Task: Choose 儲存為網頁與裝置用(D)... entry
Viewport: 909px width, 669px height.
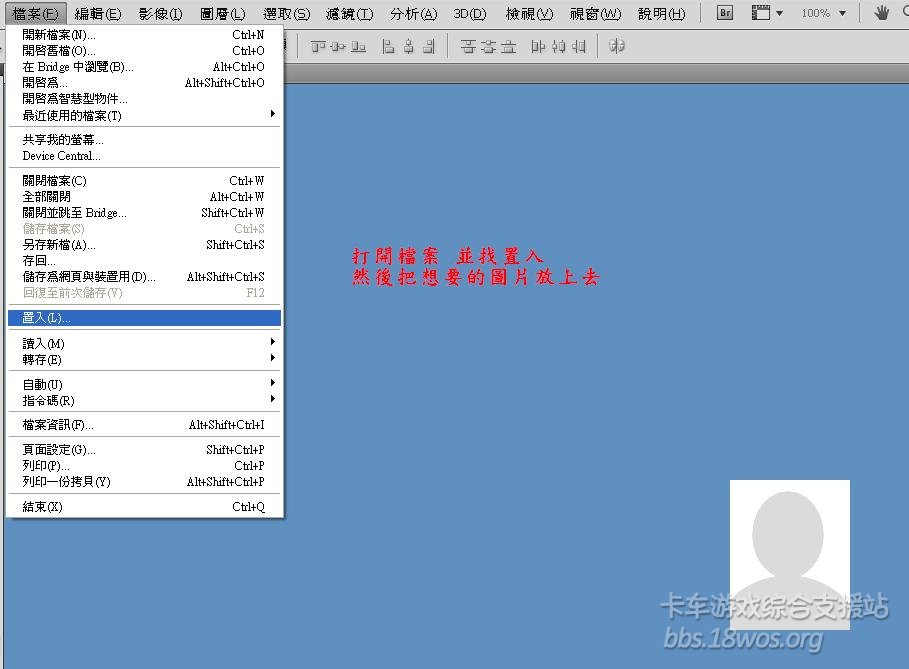Action: (144, 277)
